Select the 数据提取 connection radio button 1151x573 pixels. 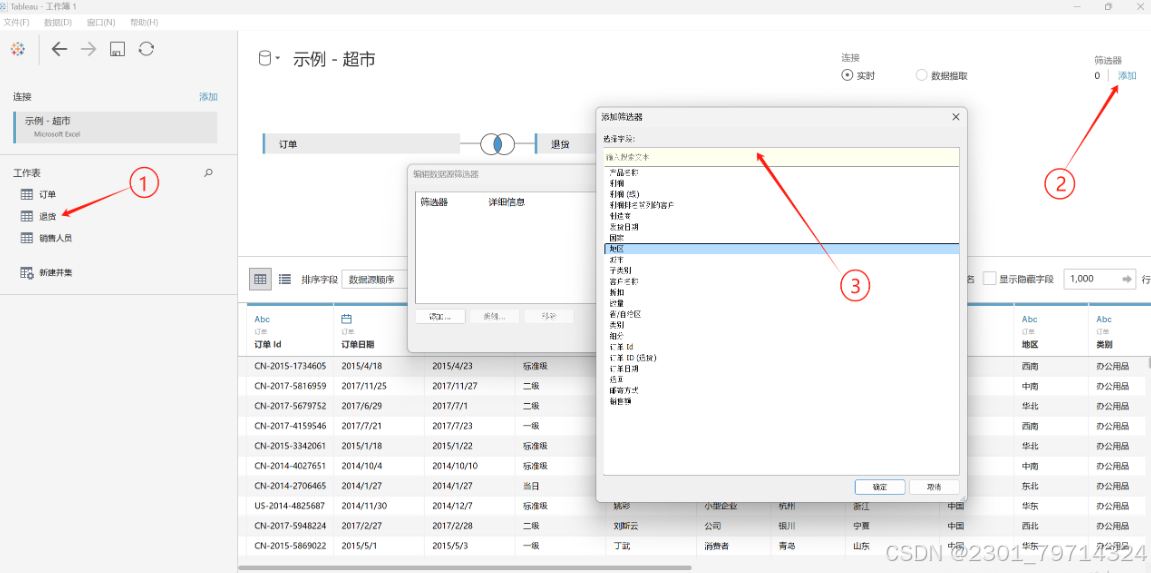(921, 75)
